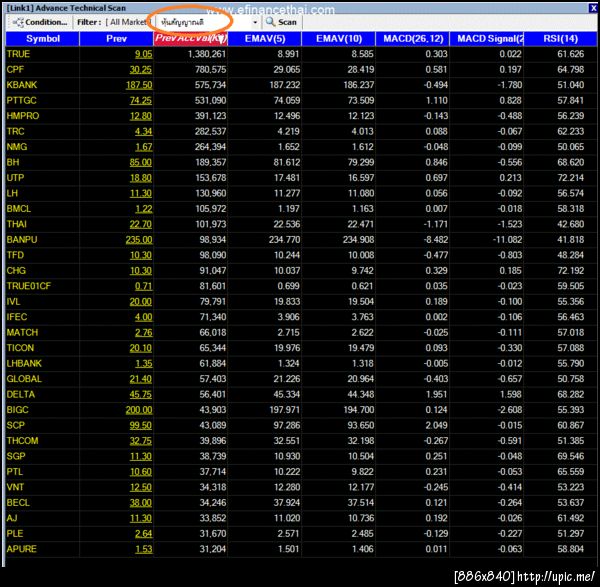Select the BIGC symbol
Image resolution: width=600 pixels, height=587 pixels.
(x=18, y=410)
